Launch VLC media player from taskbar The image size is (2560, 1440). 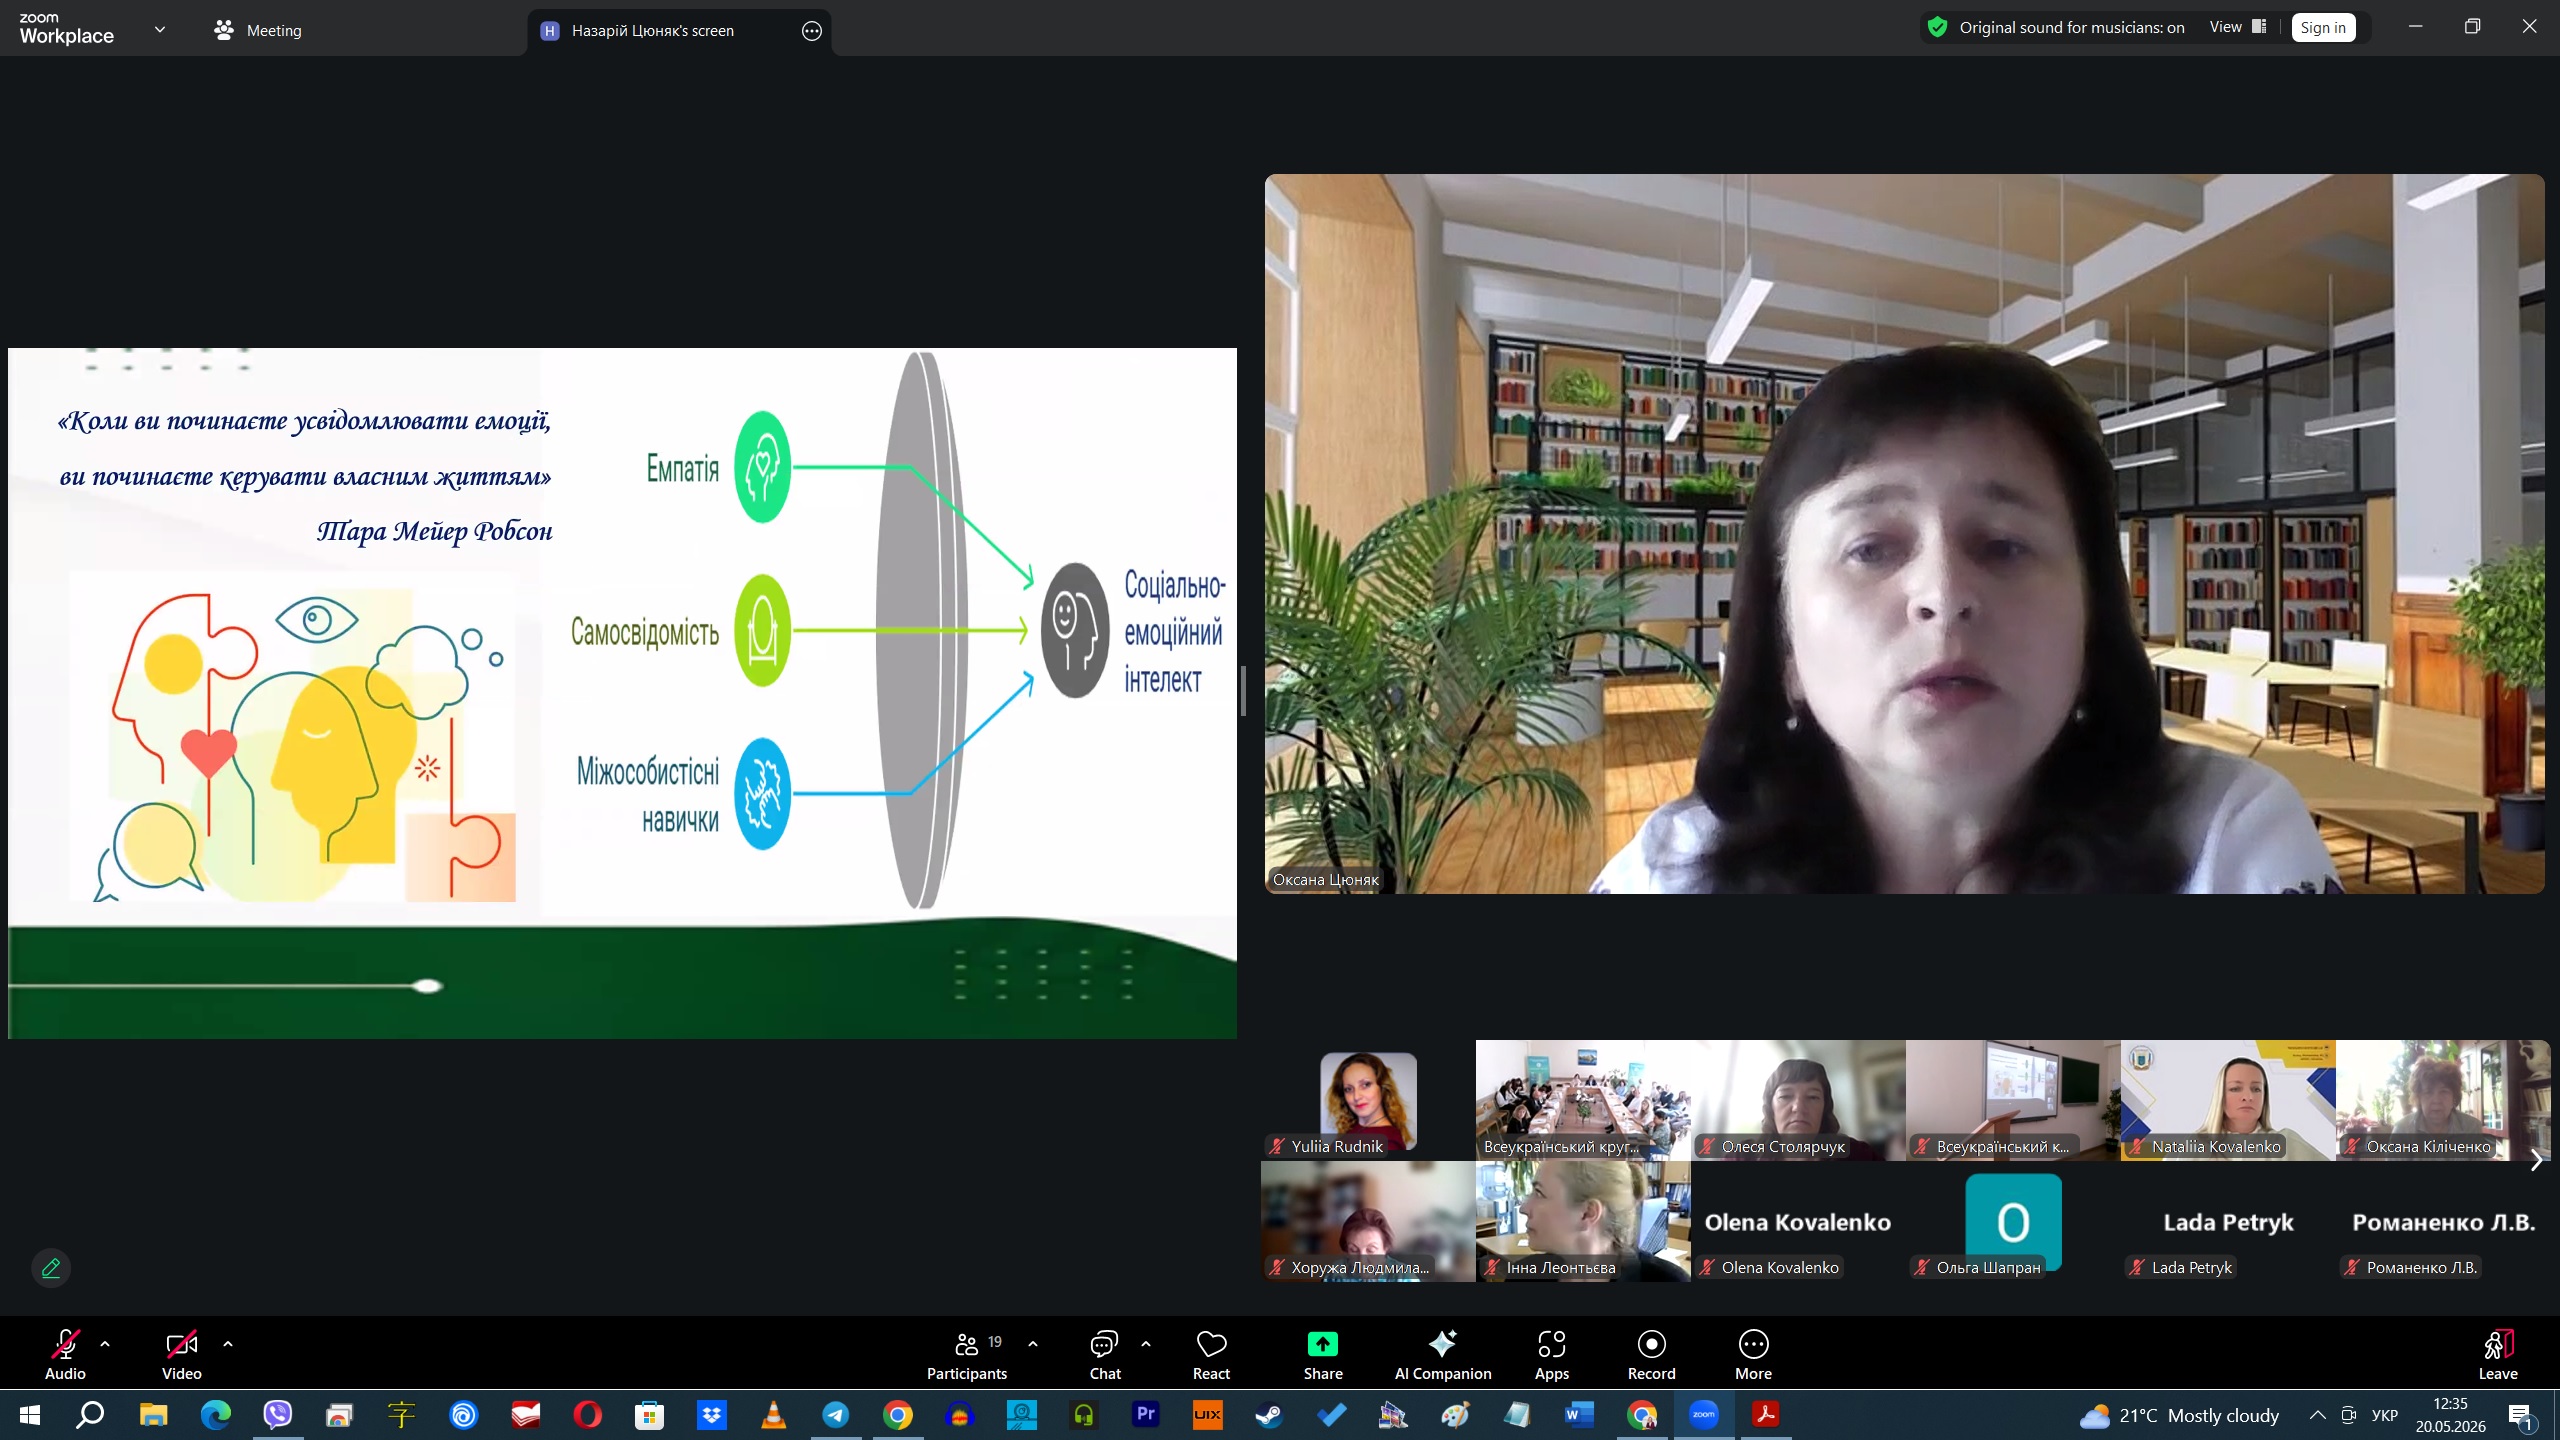773,1415
